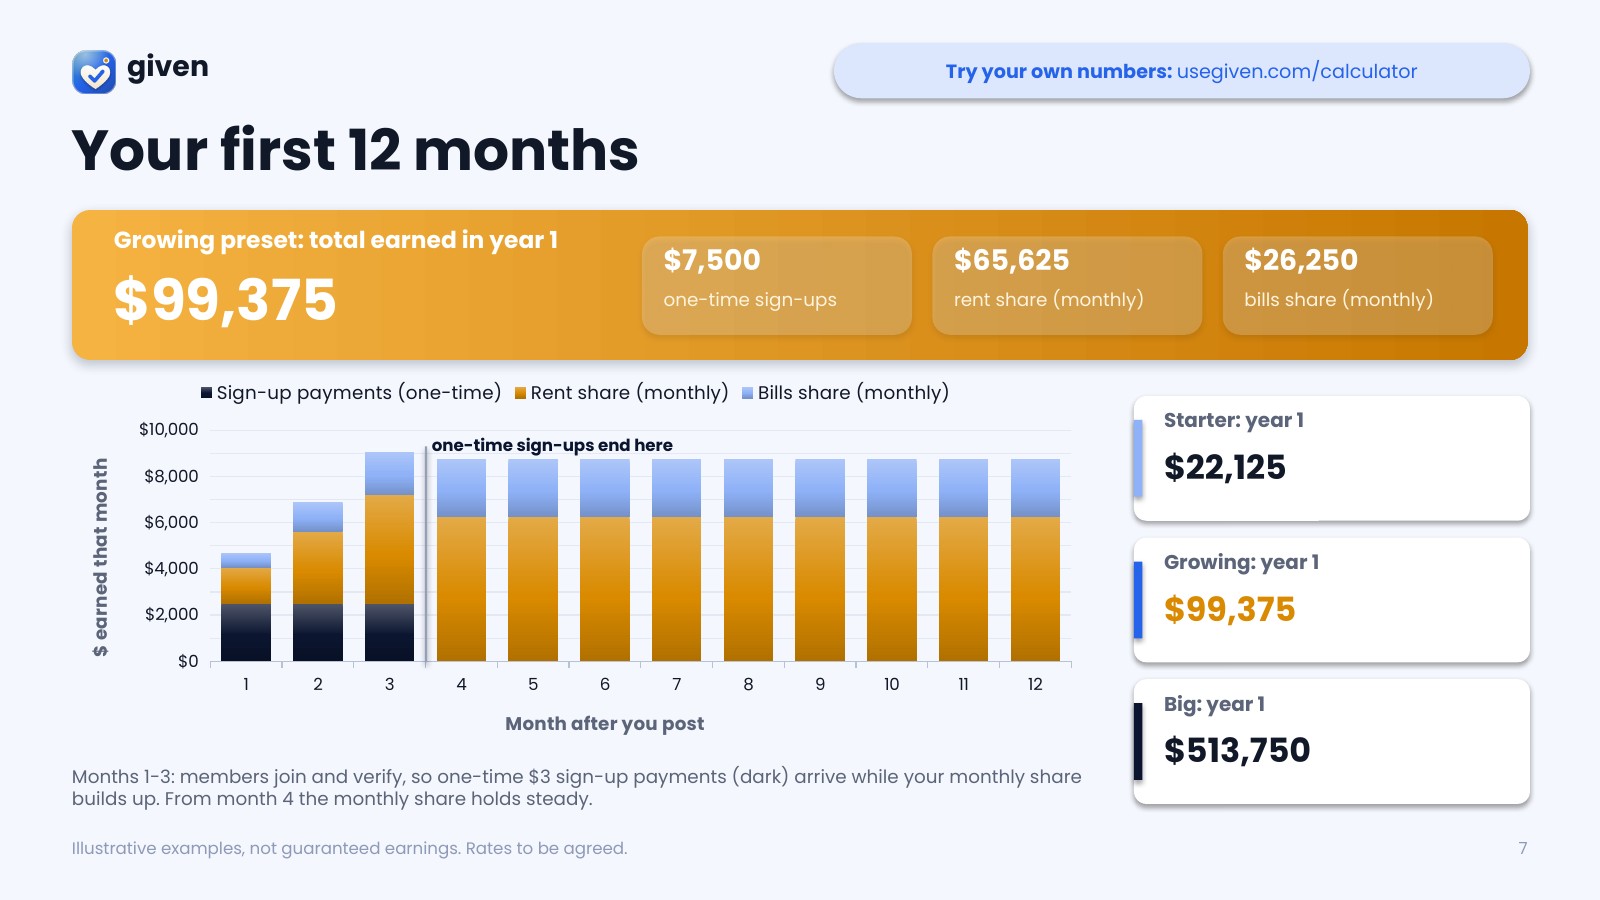Click the Month after you post axis title

pyautogui.click(x=604, y=723)
